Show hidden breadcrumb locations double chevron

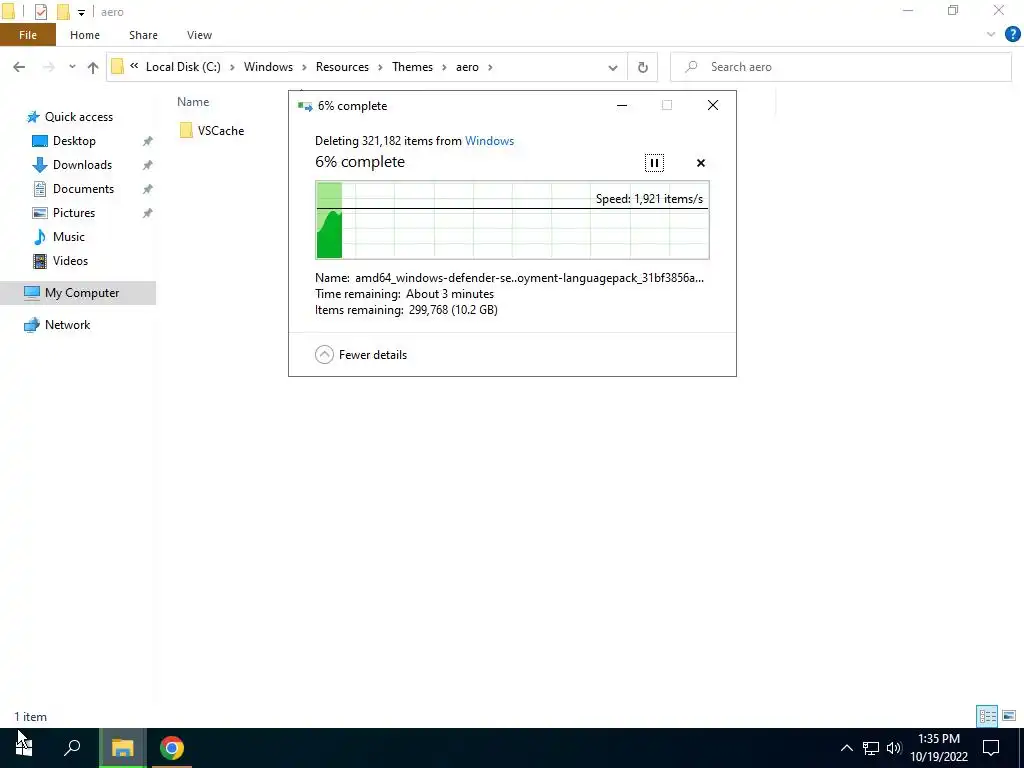tap(134, 66)
